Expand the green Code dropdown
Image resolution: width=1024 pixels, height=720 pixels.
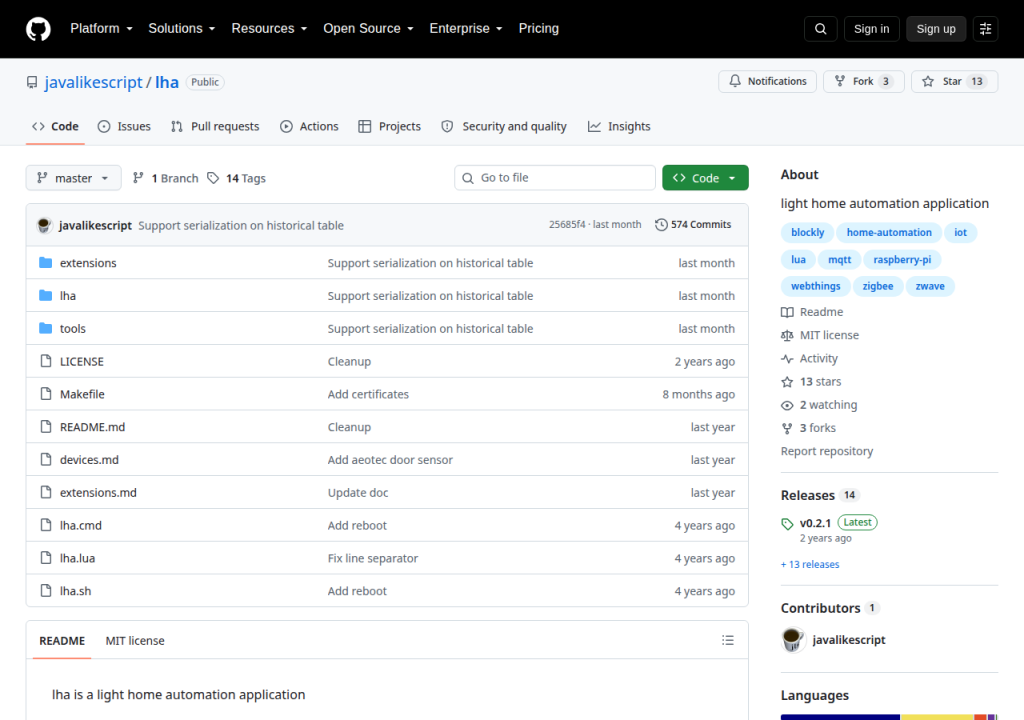click(x=705, y=178)
